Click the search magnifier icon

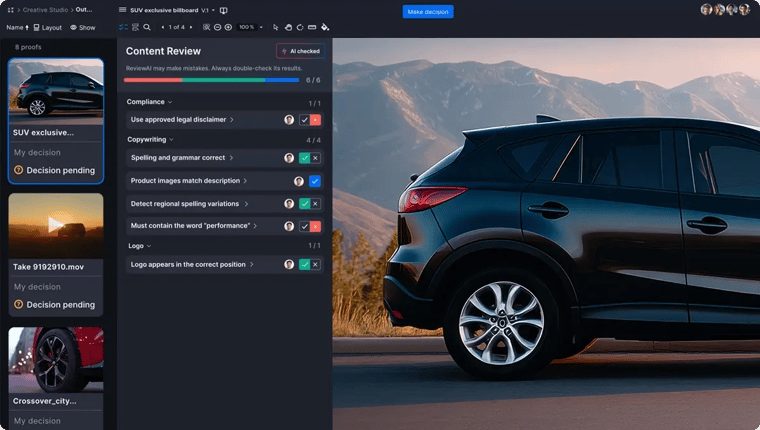point(147,27)
